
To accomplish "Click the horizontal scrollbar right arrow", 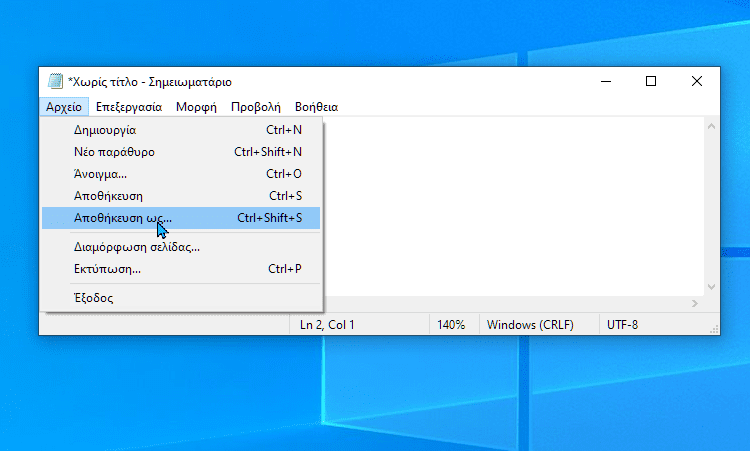I will [x=695, y=304].
